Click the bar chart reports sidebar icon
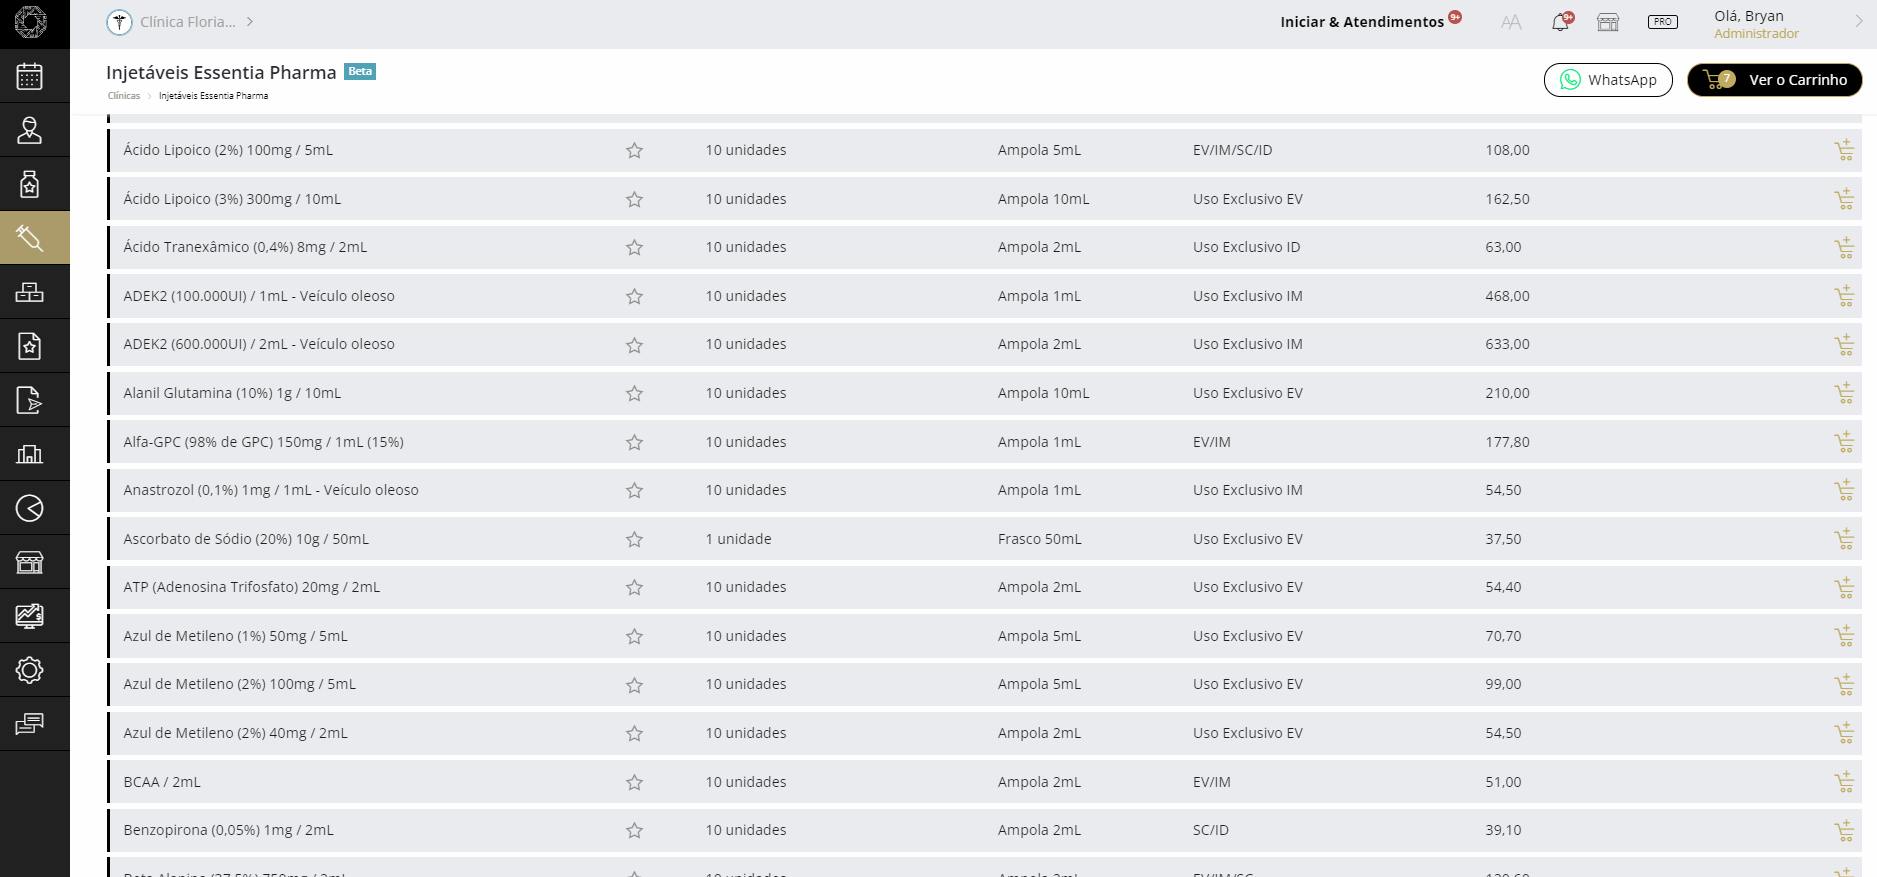 [30, 454]
